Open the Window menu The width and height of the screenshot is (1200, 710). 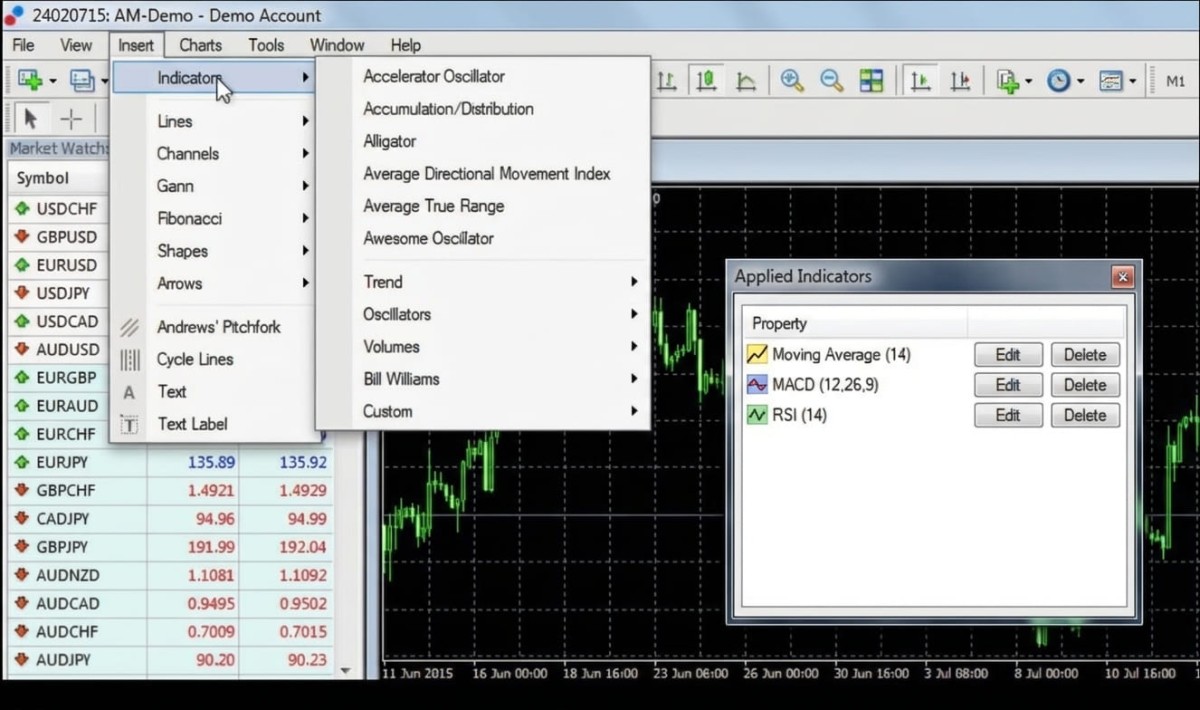[337, 45]
